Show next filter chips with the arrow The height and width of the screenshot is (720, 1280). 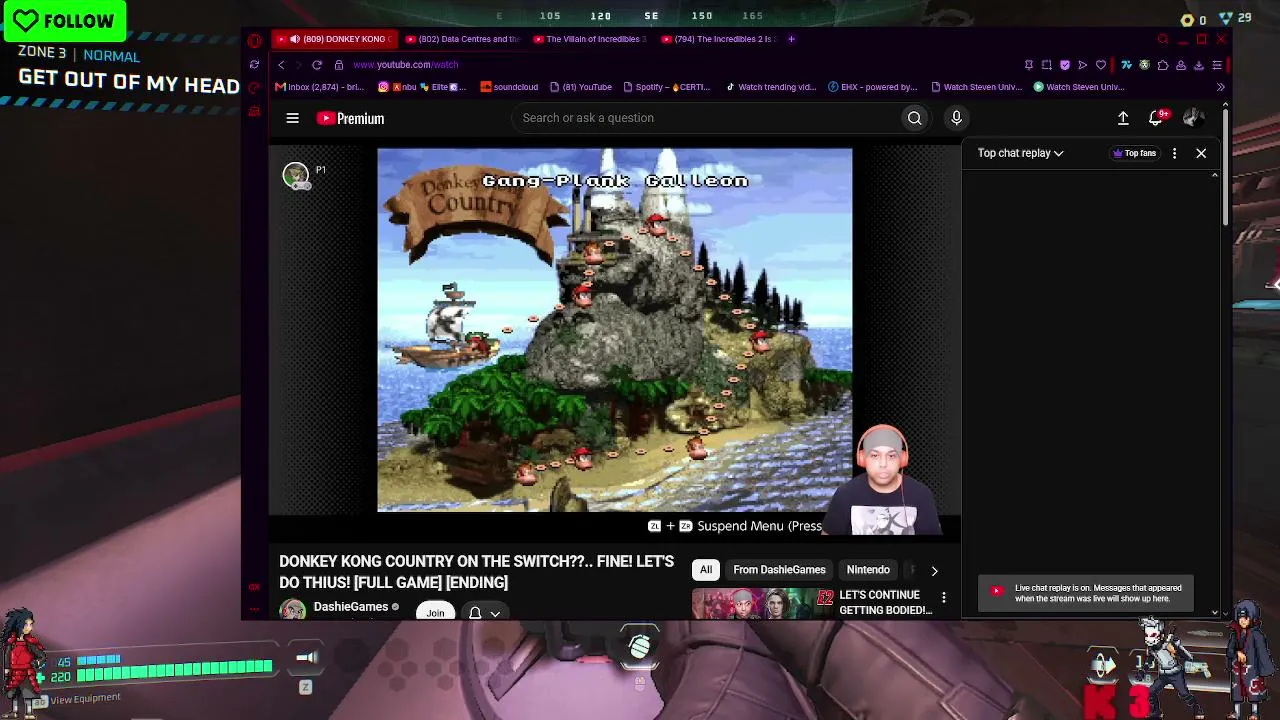(x=934, y=570)
